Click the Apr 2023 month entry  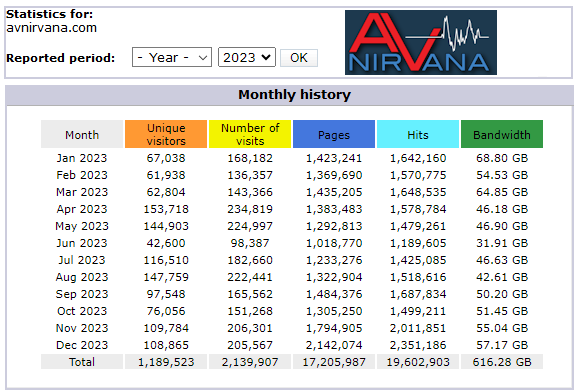coord(82,209)
